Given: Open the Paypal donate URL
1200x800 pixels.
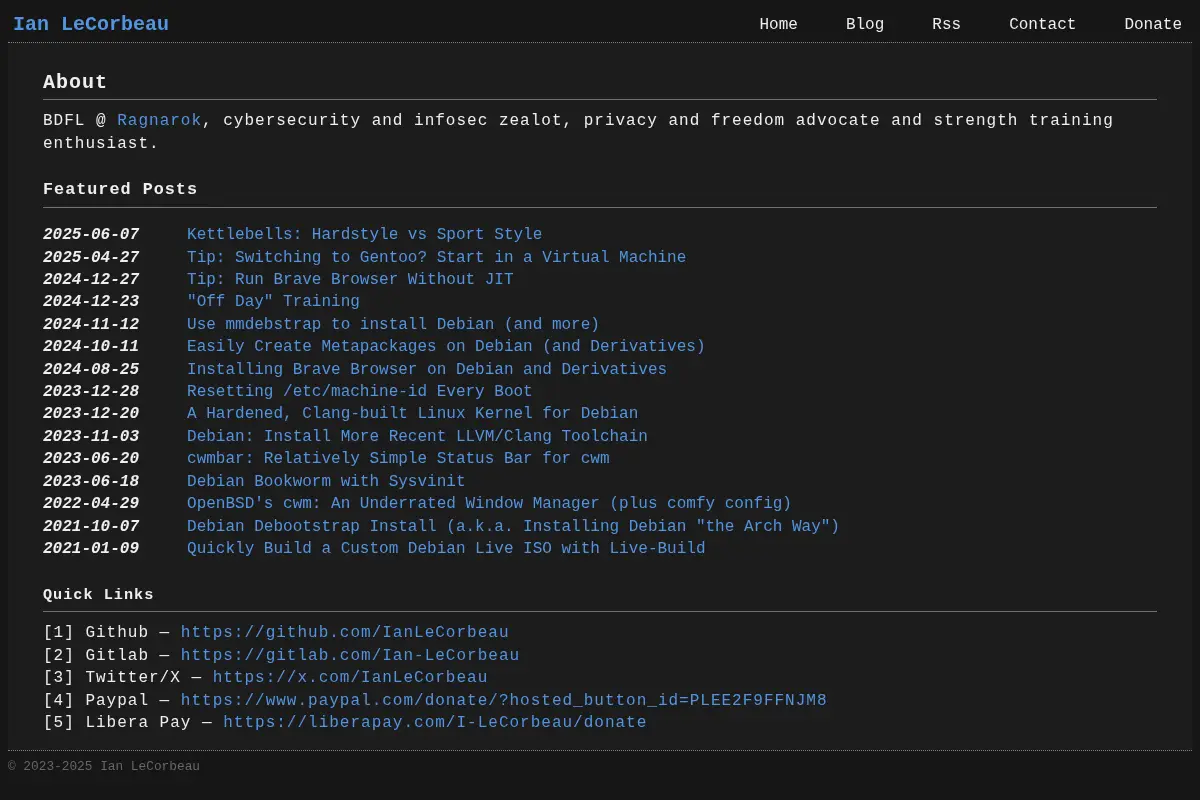Looking at the screenshot, I should click(504, 700).
